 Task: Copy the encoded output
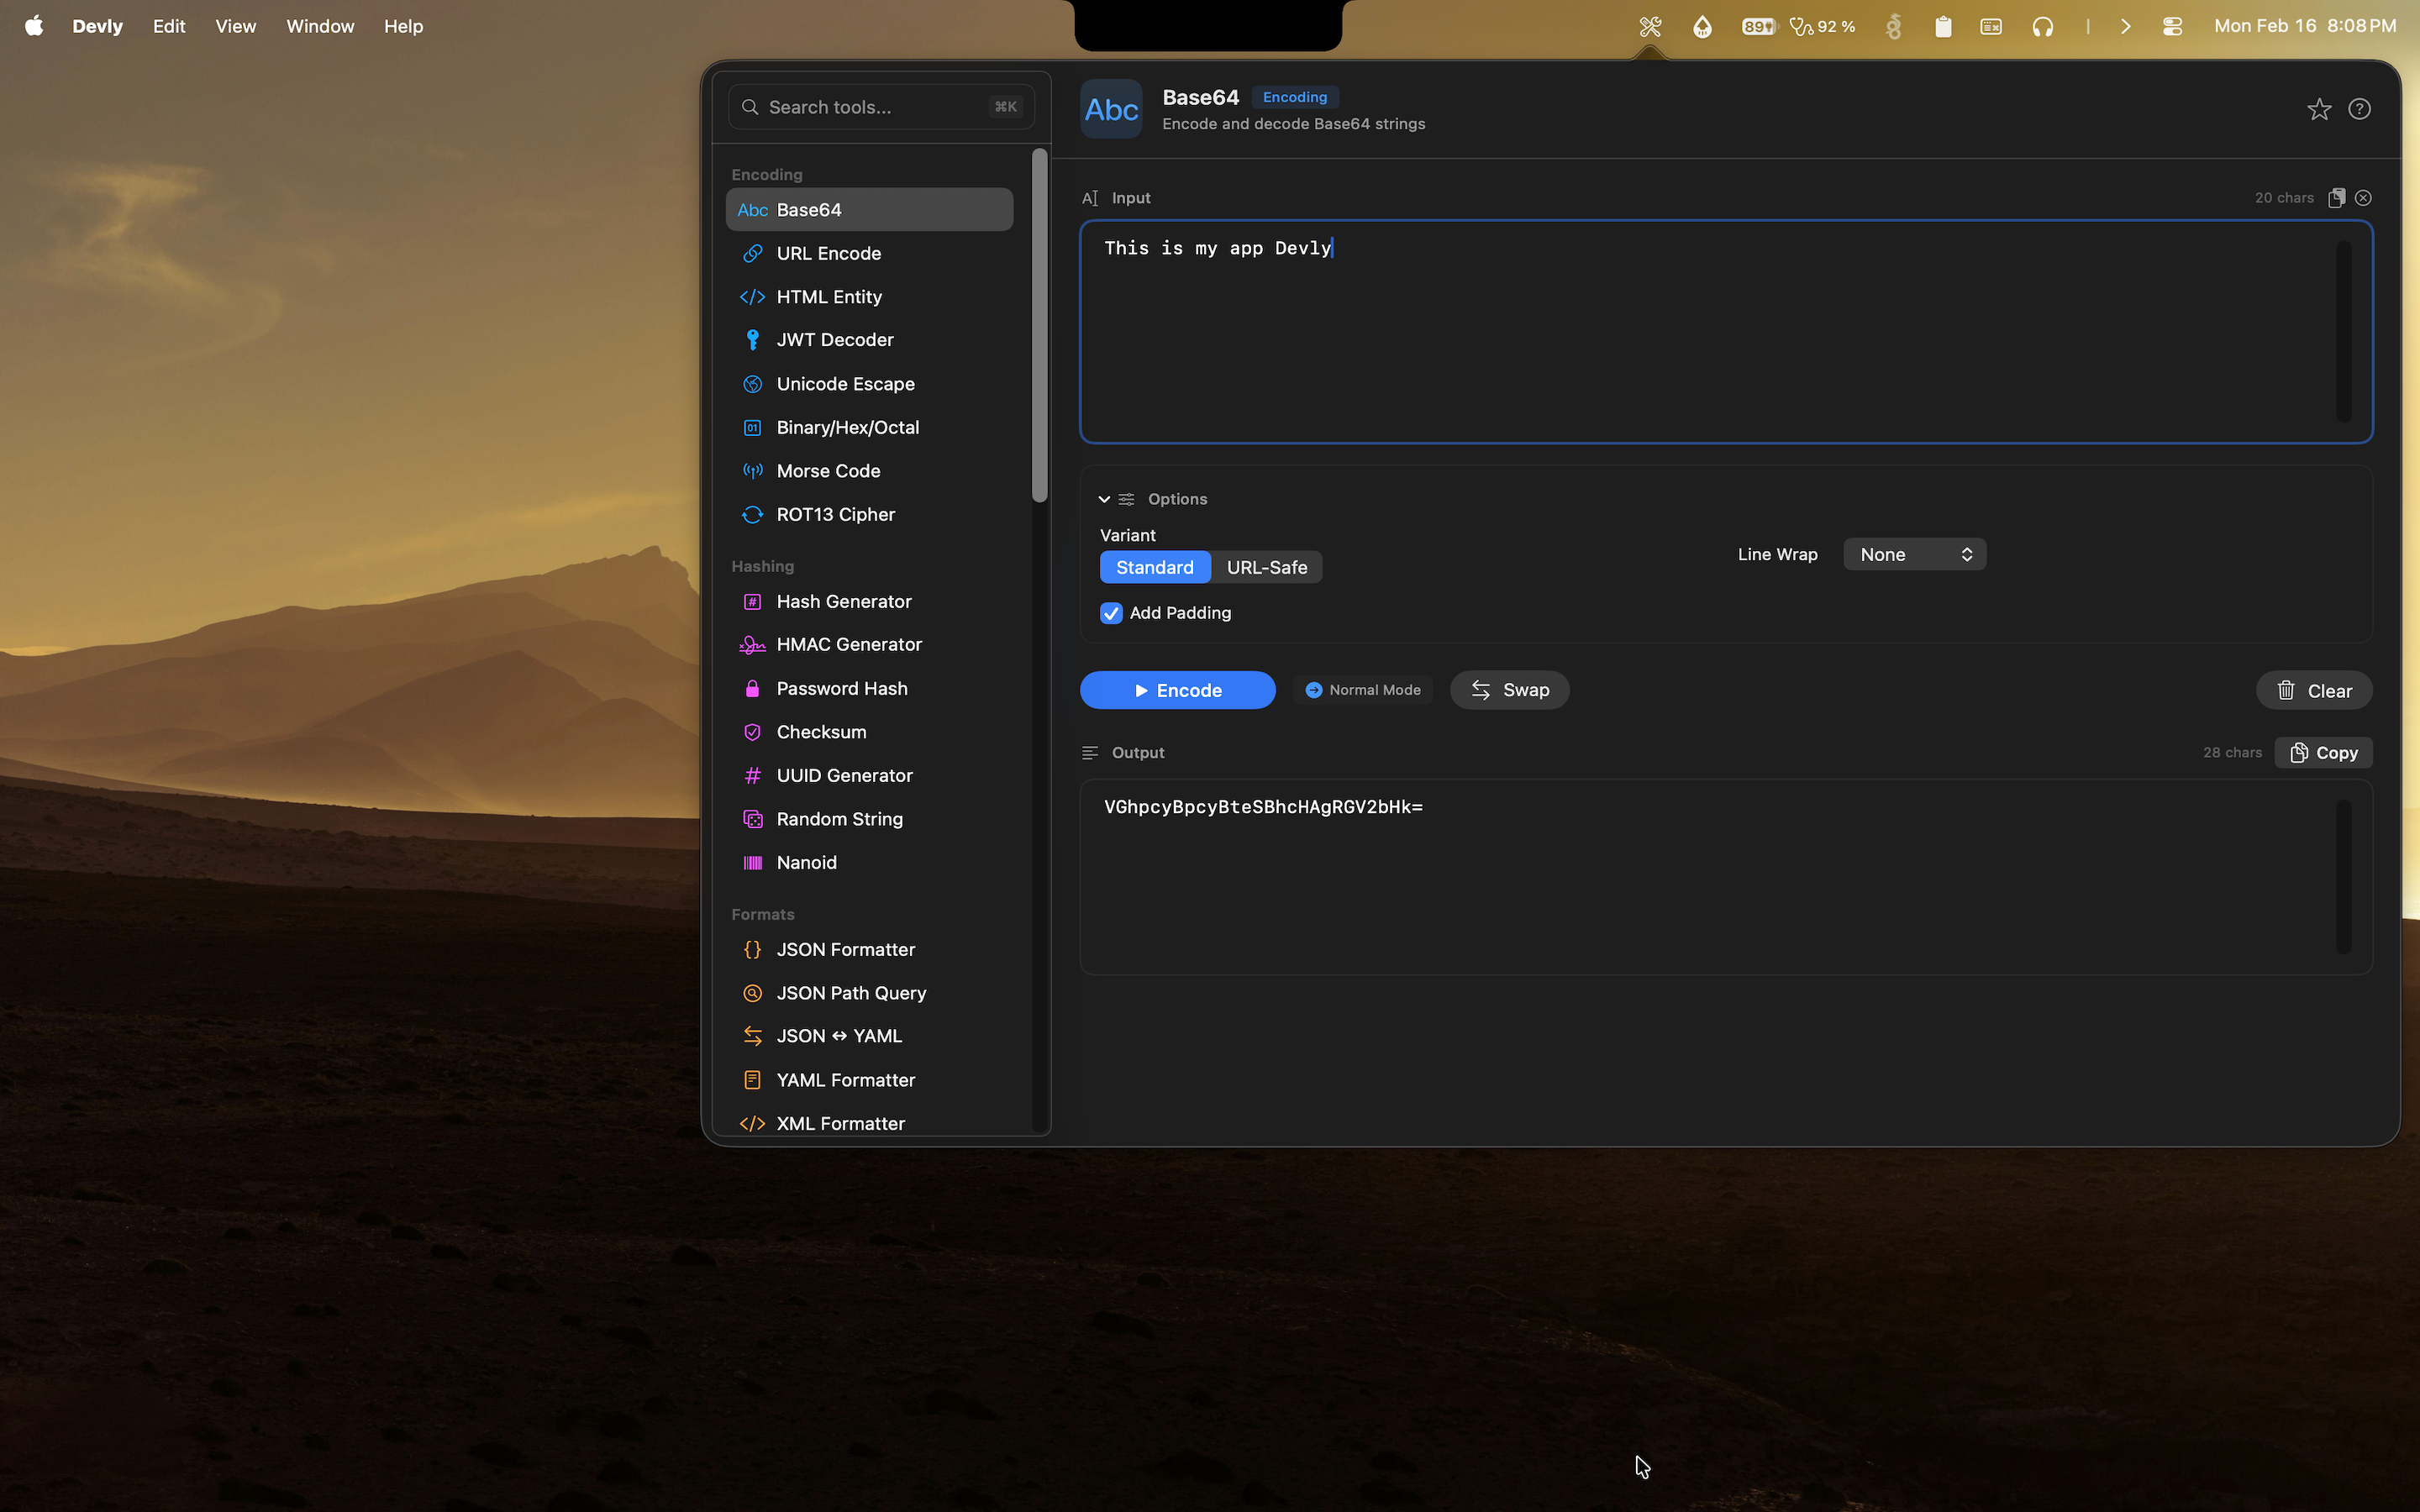pyautogui.click(x=2322, y=752)
